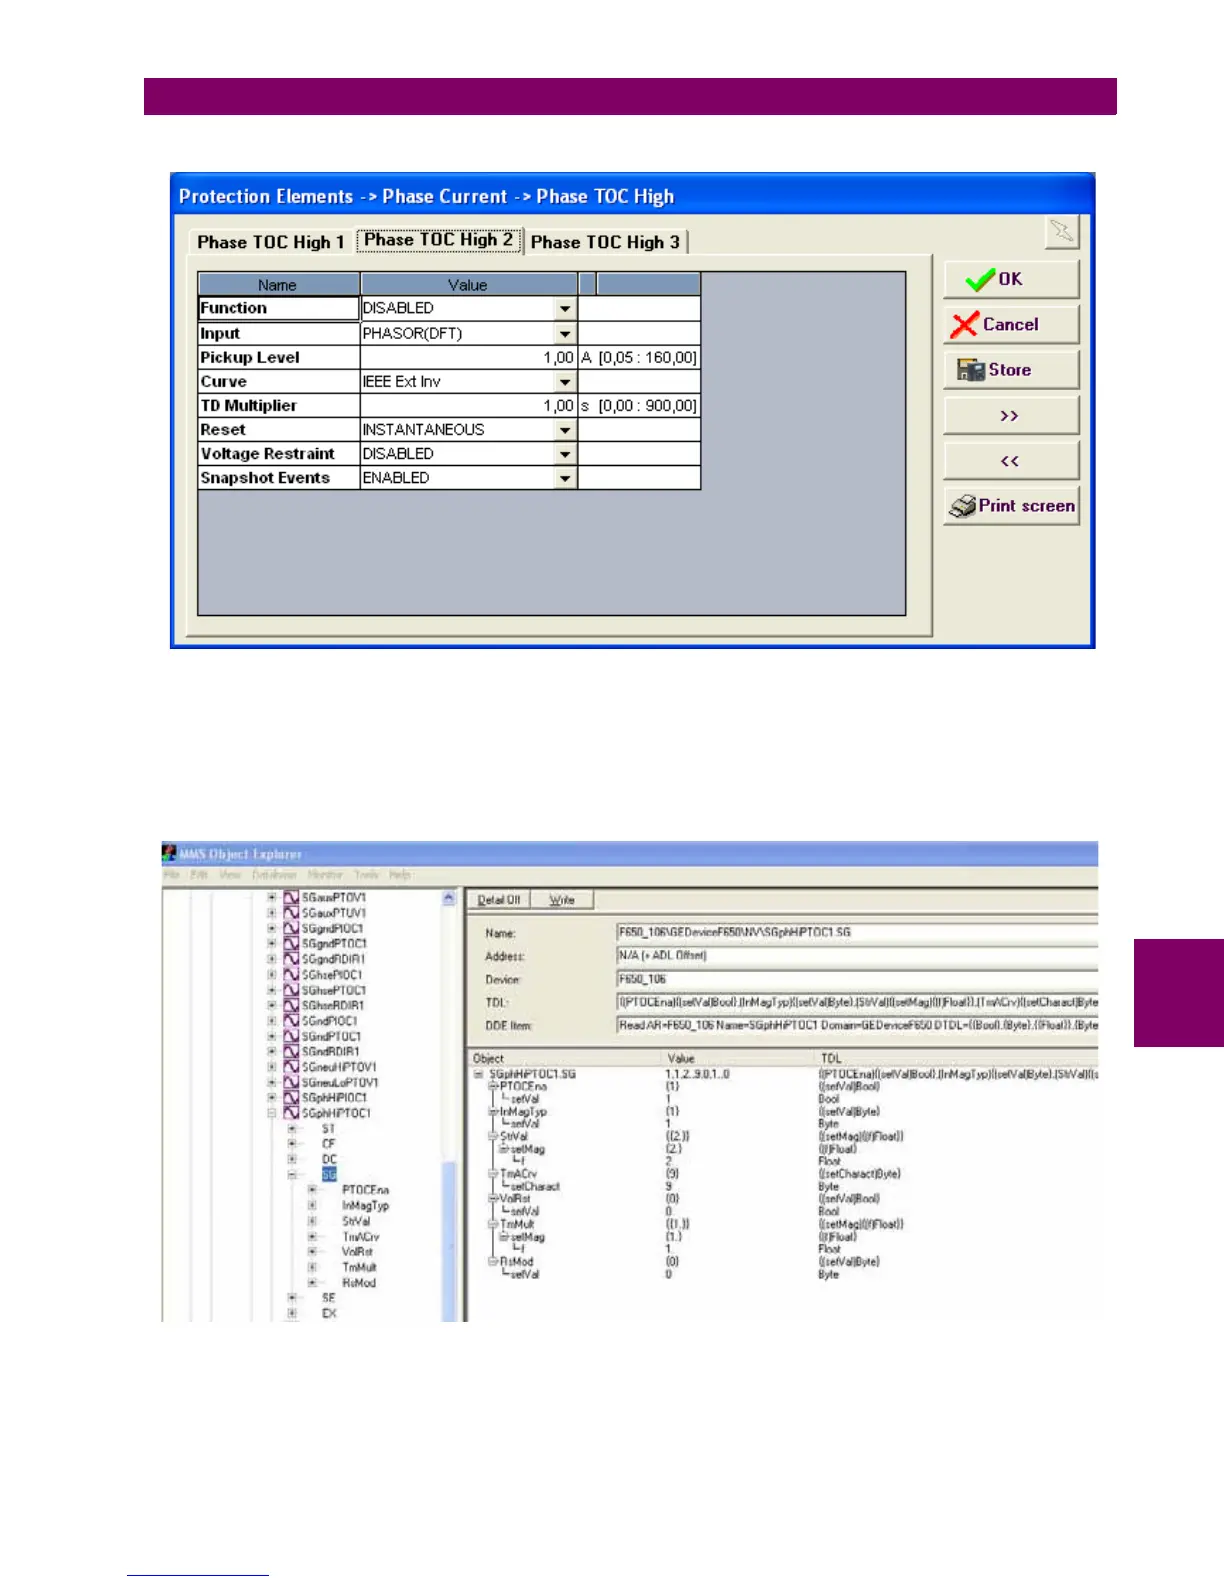Click the Detail Off button
Image resolution: width=1224 pixels, height=1584 pixels.
click(x=499, y=900)
